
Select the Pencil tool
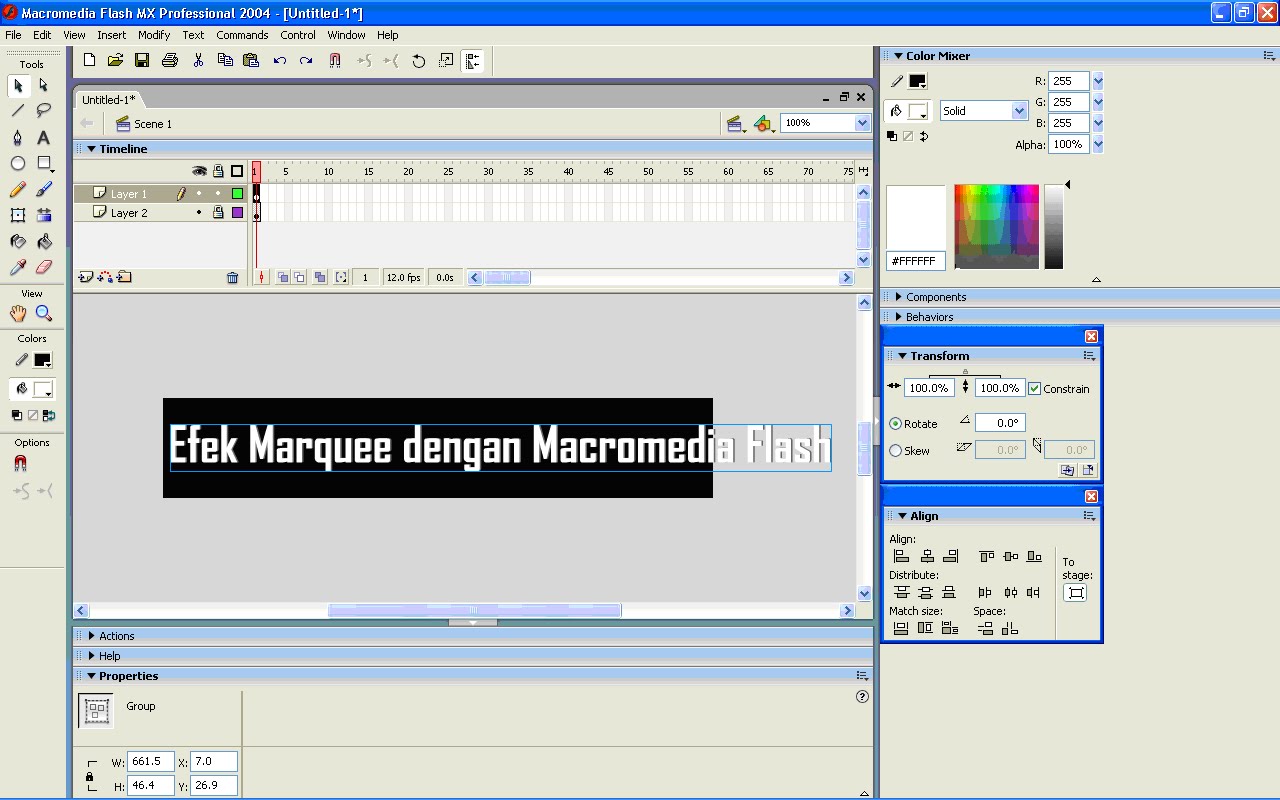coord(18,189)
